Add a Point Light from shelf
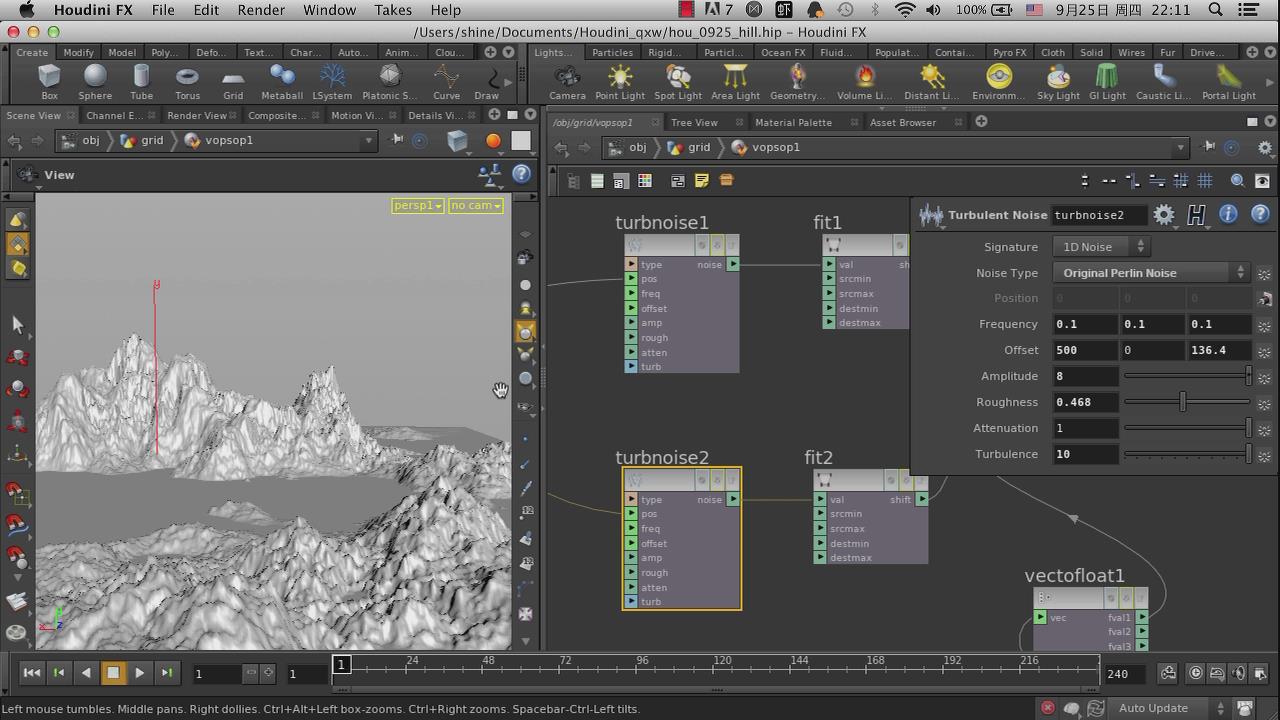The image size is (1280, 720). coord(620,82)
